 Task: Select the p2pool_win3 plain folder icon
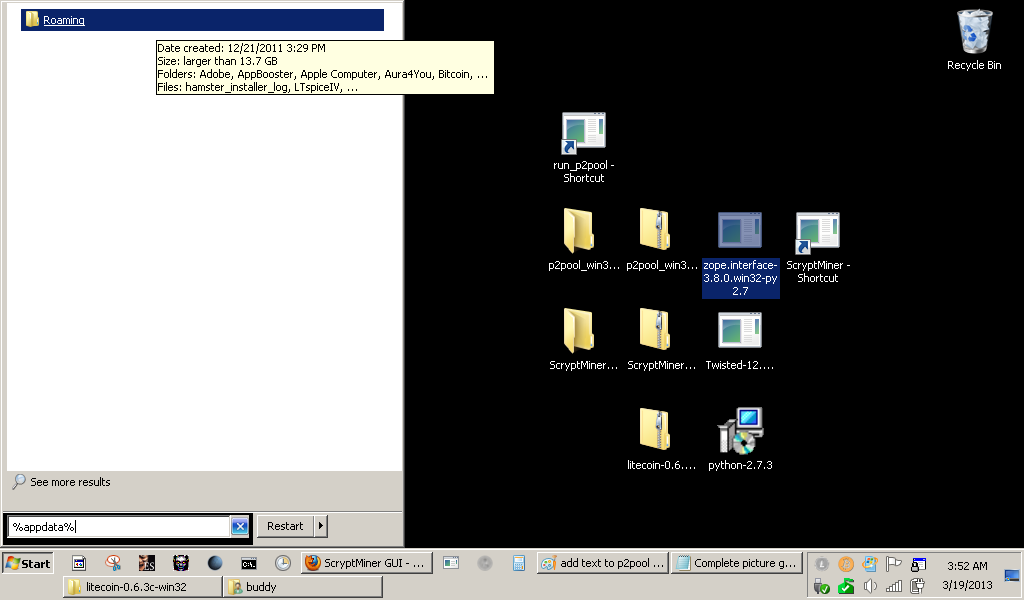tap(583, 240)
